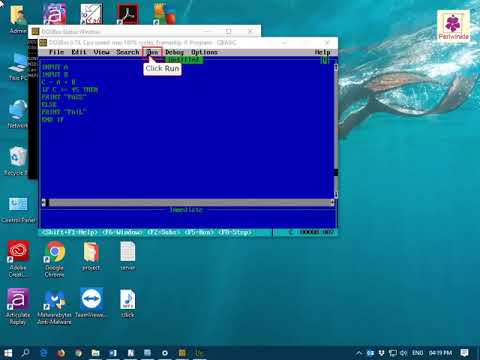Click F5=Run in the status bar
The image size is (480, 360).
[x=199, y=232]
